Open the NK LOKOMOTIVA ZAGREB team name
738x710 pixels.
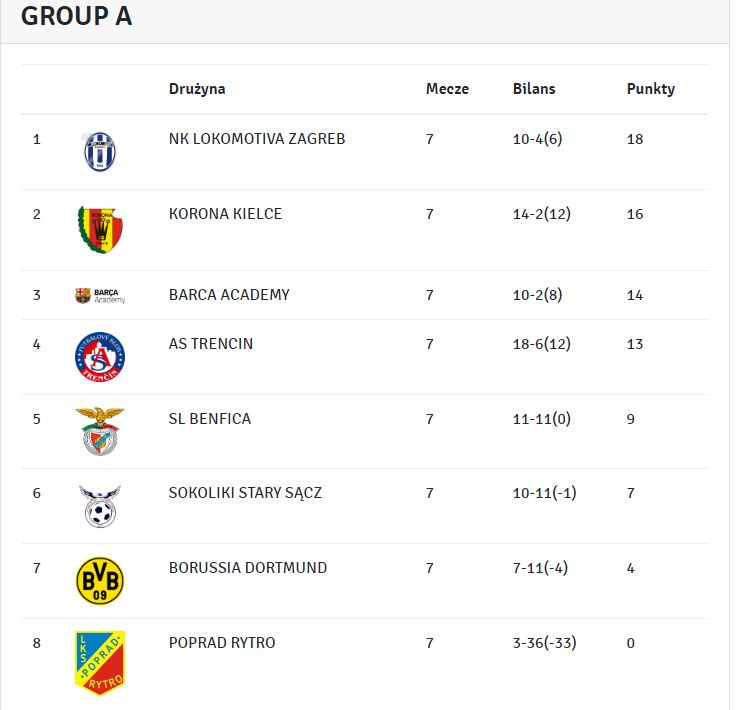tap(257, 139)
